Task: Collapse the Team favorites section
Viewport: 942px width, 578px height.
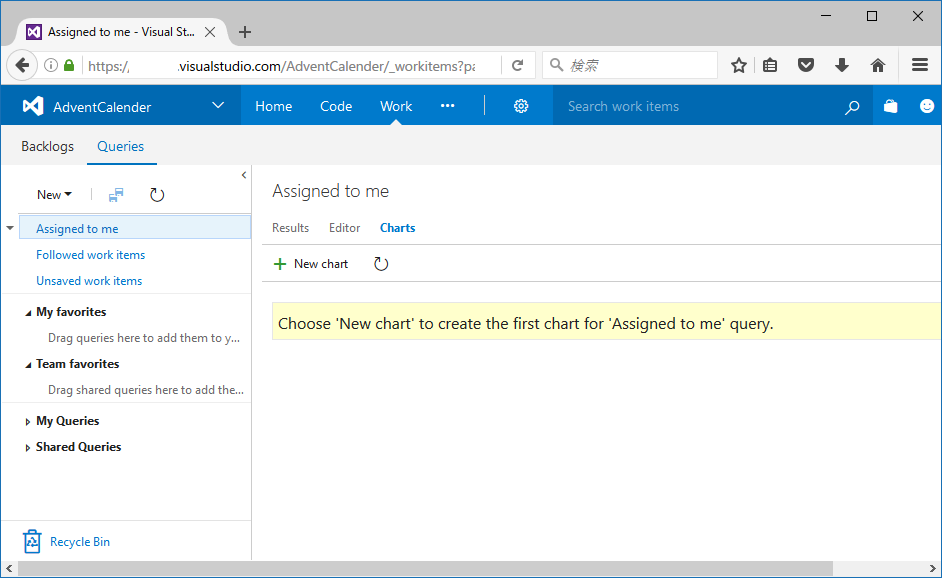Action: coord(28,365)
